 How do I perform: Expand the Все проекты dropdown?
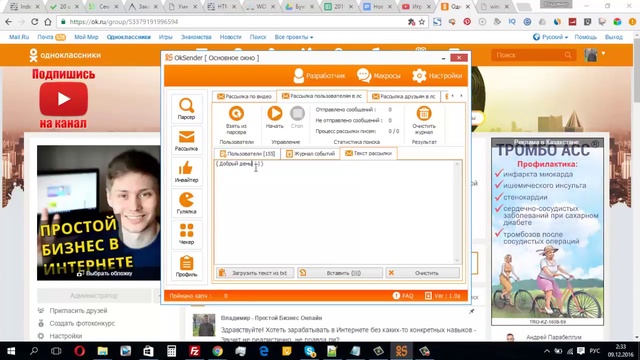click(x=294, y=37)
